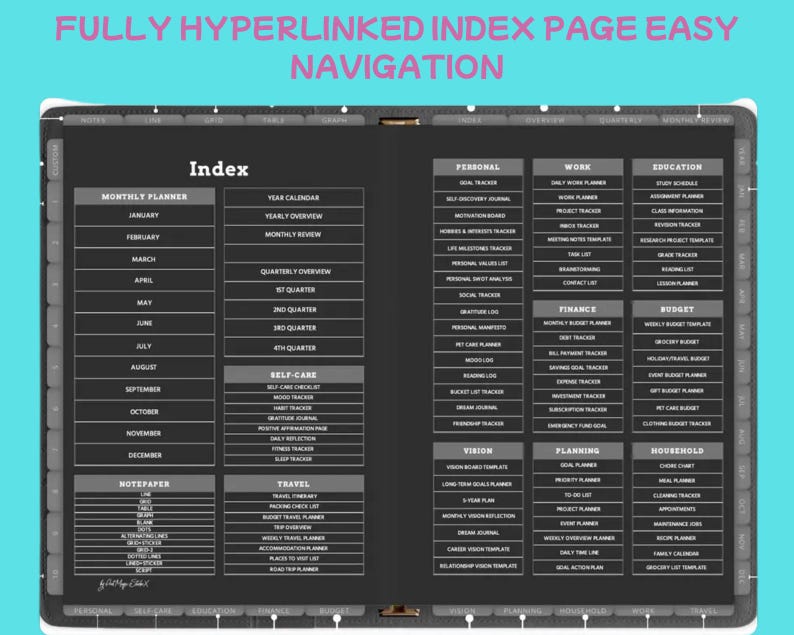794x635 pixels.
Task: Open the Quarterly Overview link
Action: (294, 271)
